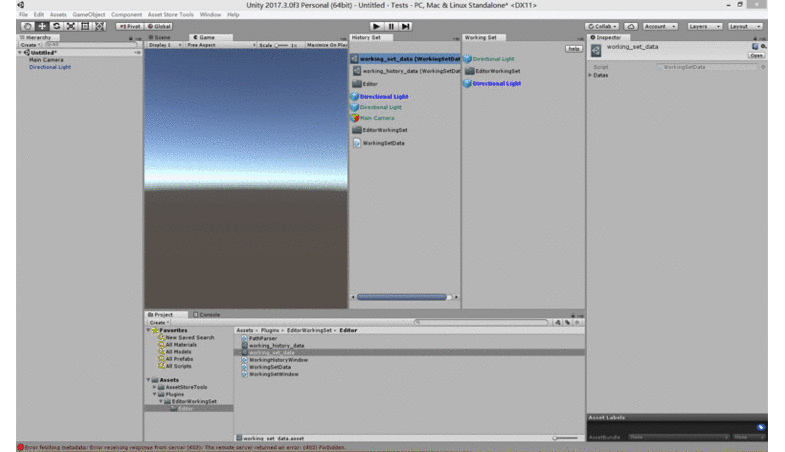The width and height of the screenshot is (785, 452).
Task: Click Create button in Project panel
Action: pyautogui.click(x=159, y=322)
